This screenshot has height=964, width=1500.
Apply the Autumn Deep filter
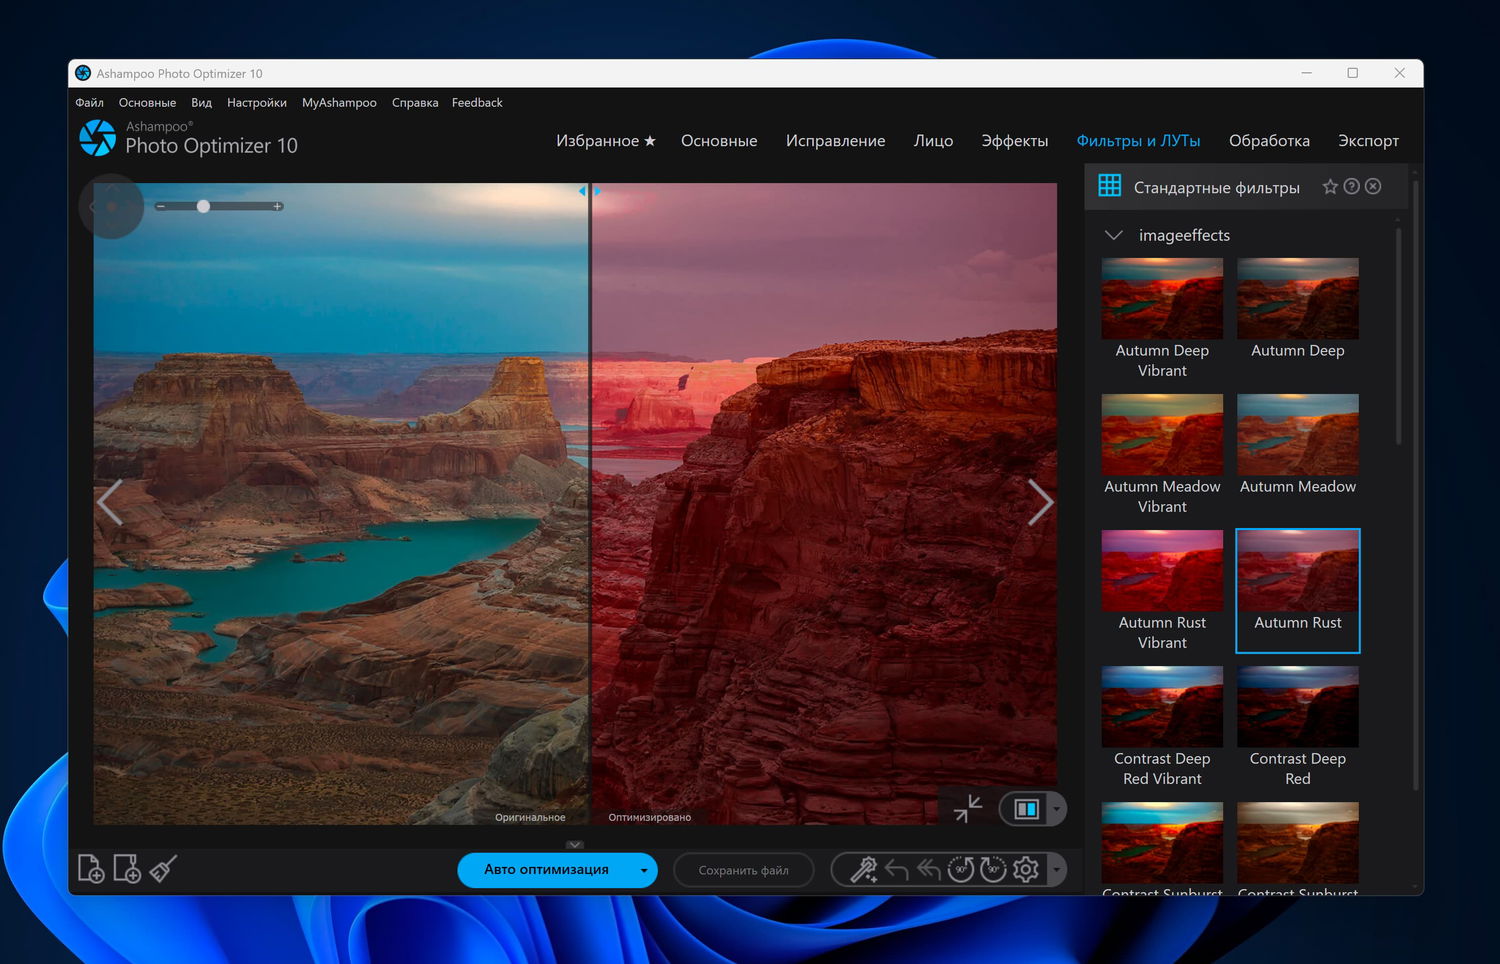[1298, 309]
